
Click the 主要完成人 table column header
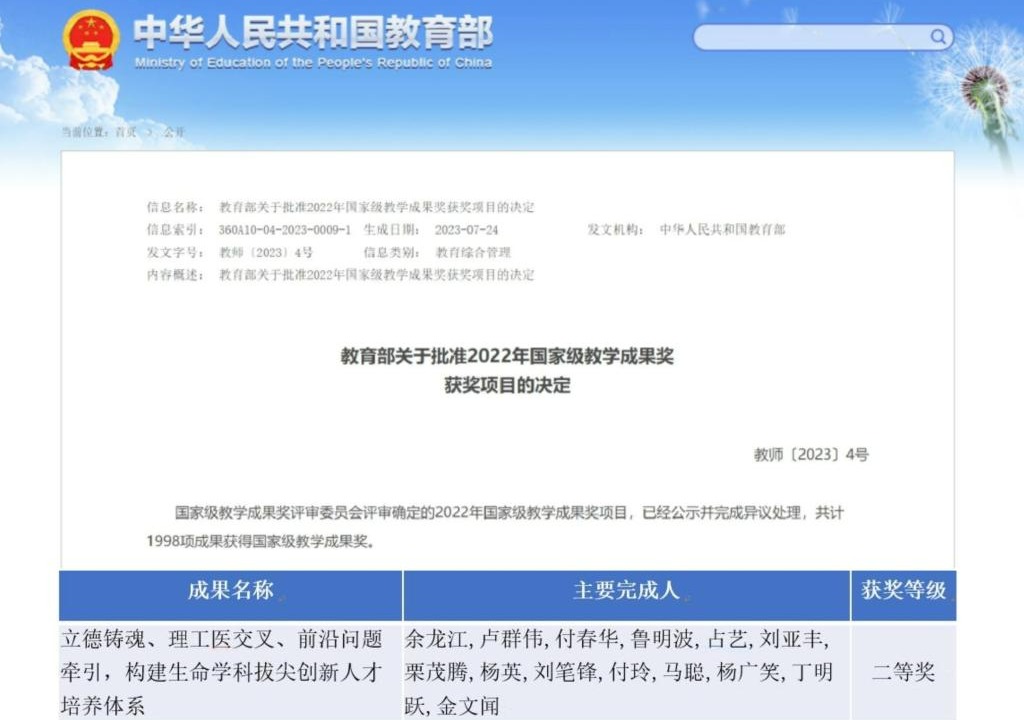626,590
